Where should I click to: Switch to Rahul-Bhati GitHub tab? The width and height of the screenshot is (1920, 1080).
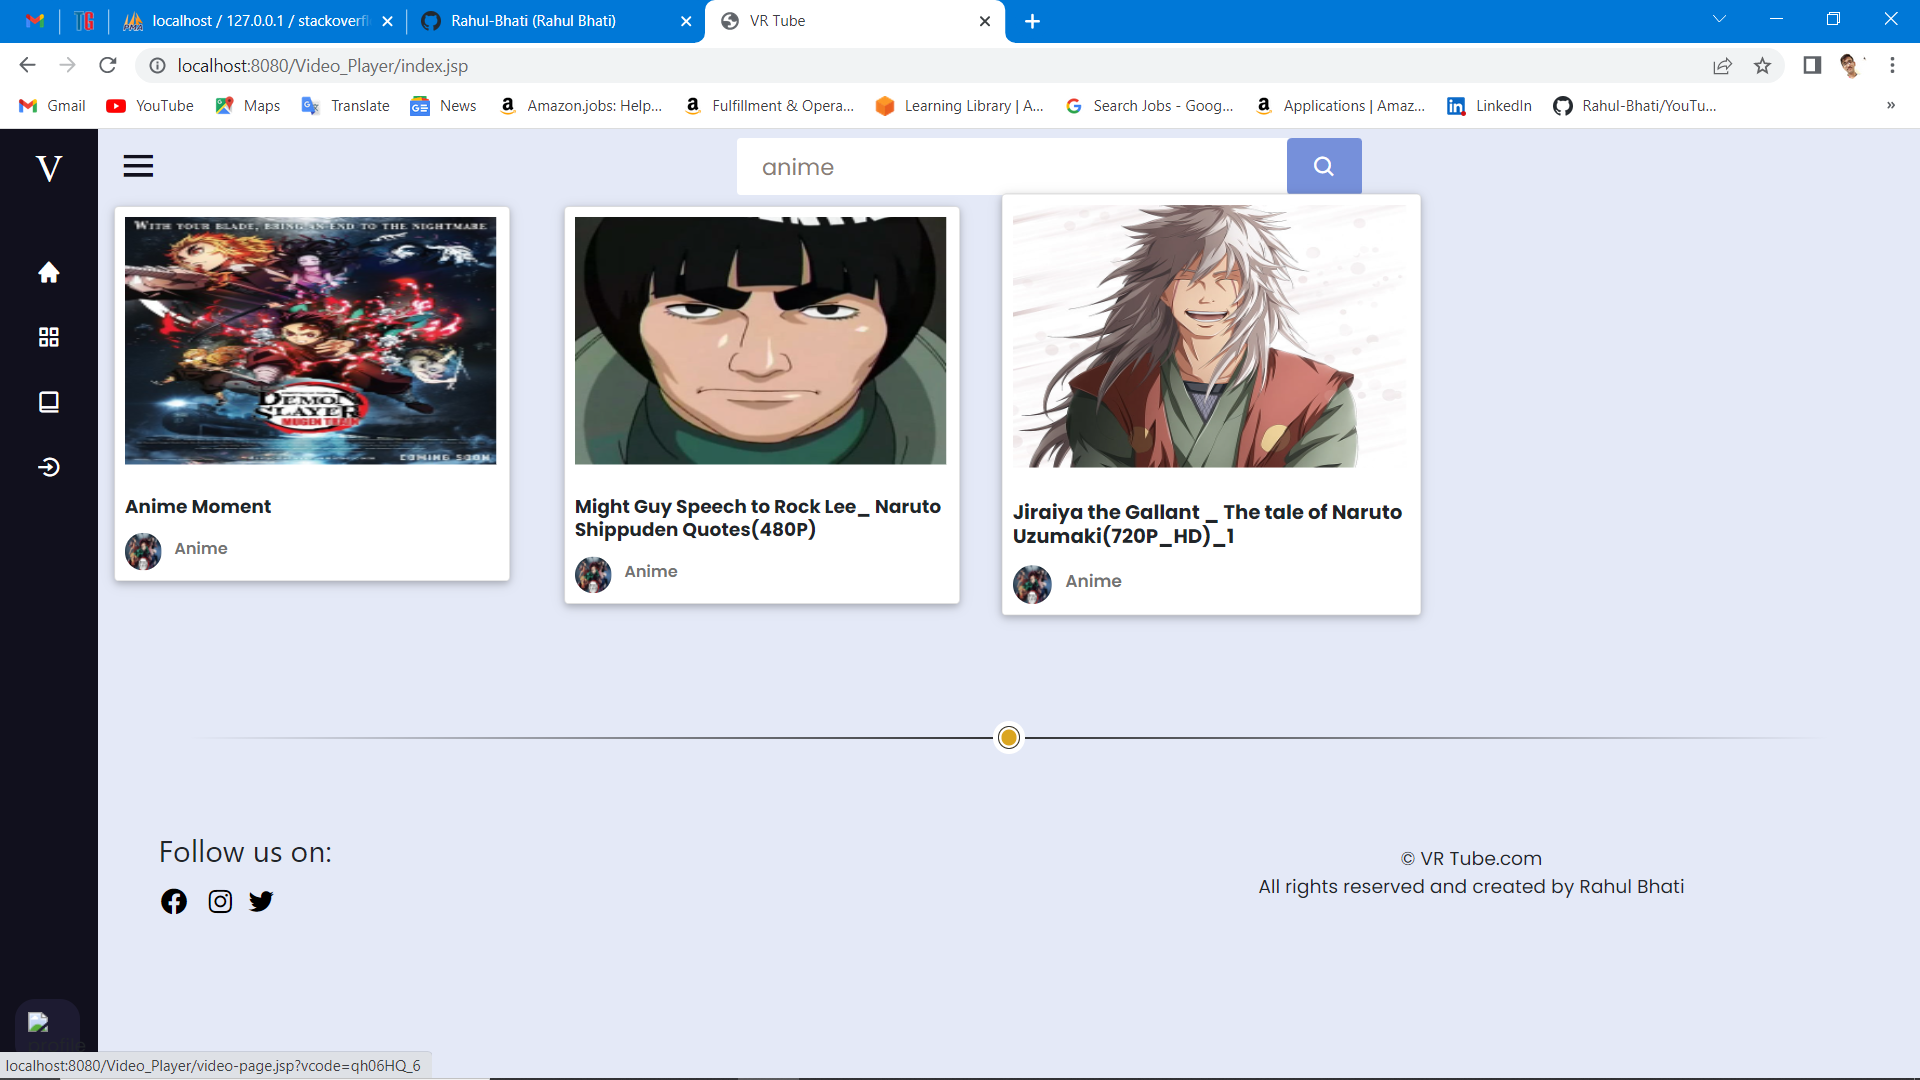click(533, 21)
